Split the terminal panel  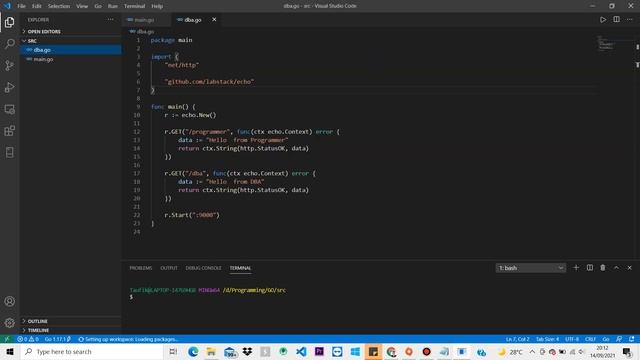coord(590,268)
